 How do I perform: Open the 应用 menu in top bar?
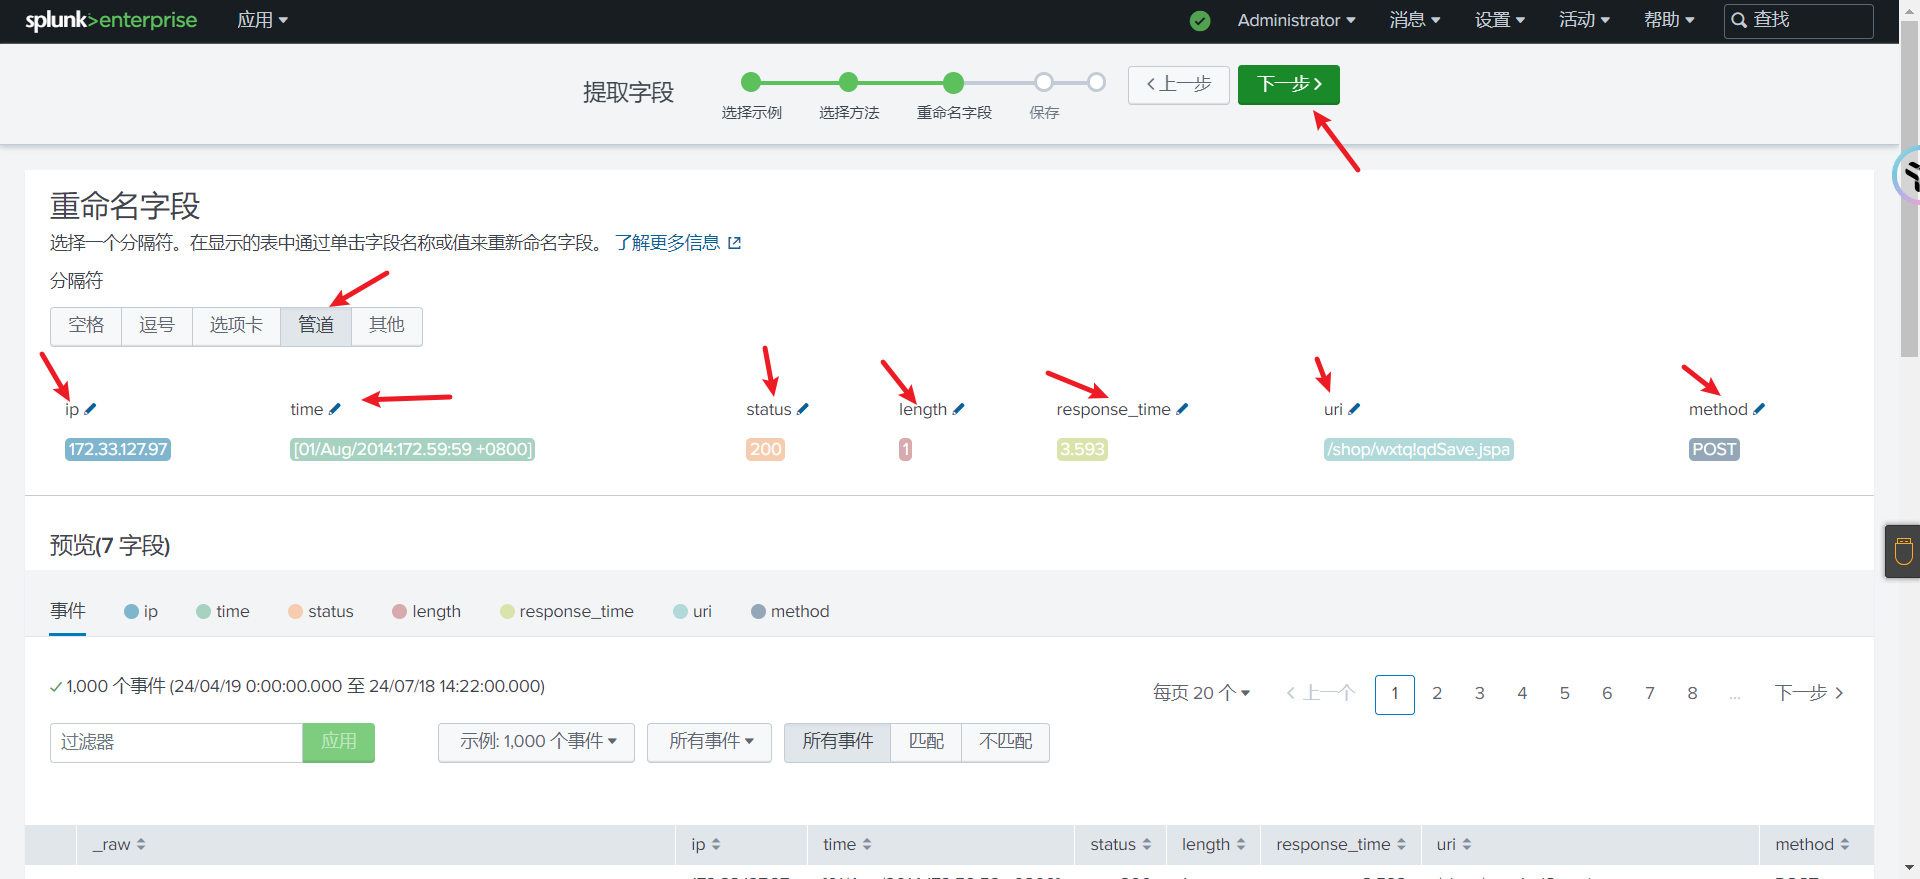pyautogui.click(x=262, y=21)
